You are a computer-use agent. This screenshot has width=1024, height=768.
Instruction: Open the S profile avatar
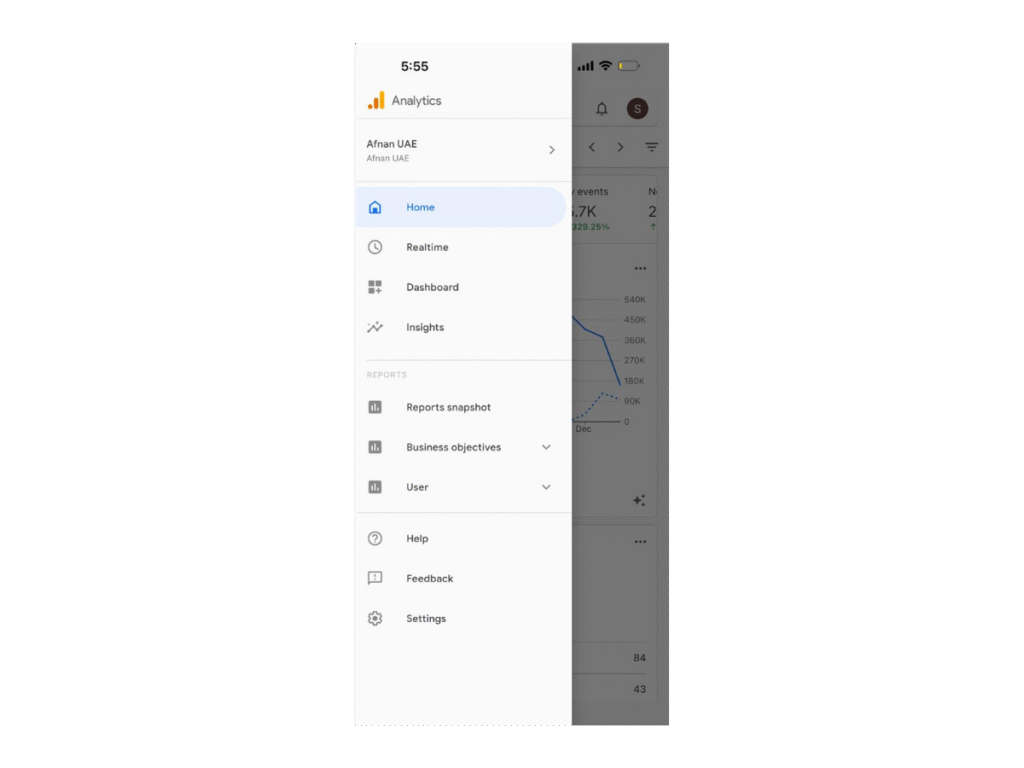[x=637, y=108]
